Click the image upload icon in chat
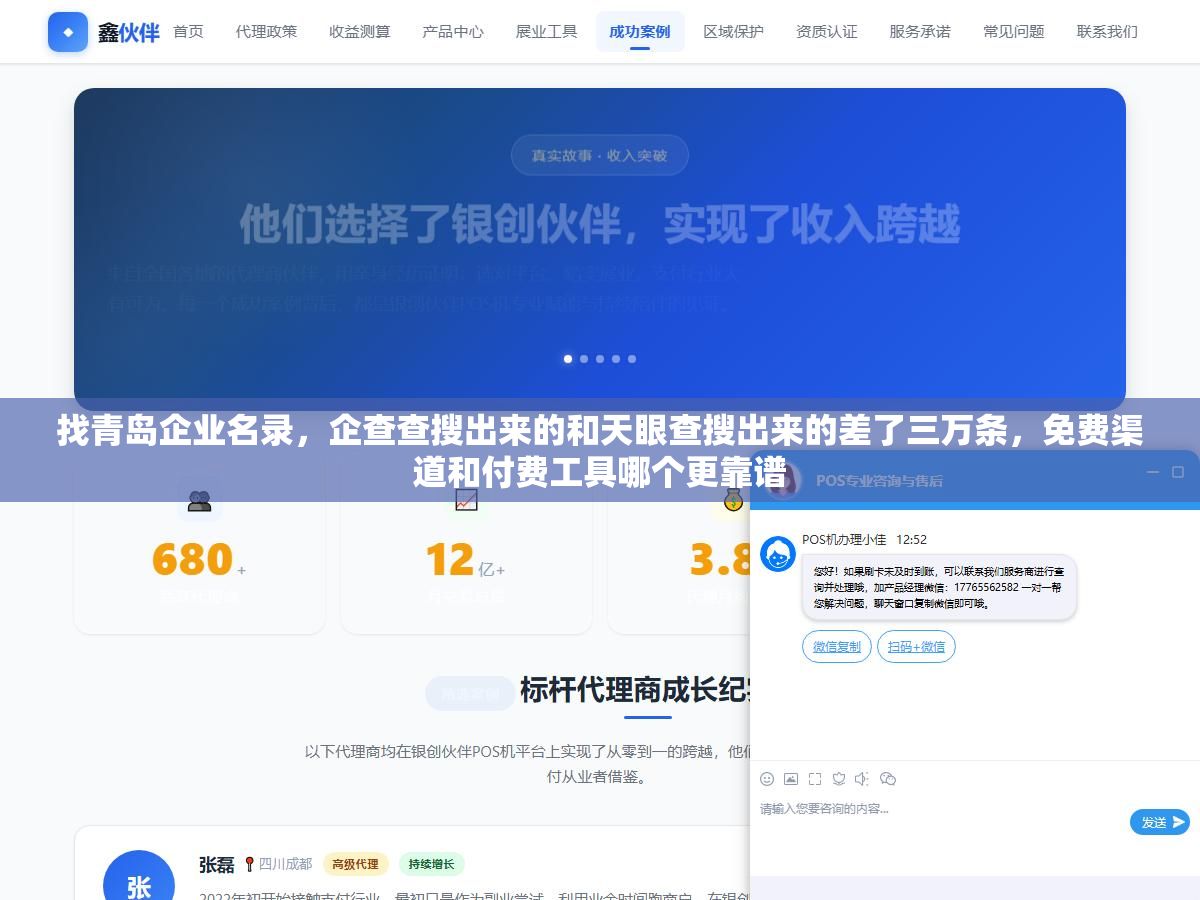The height and width of the screenshot is (900, 1200). point(791,779)
